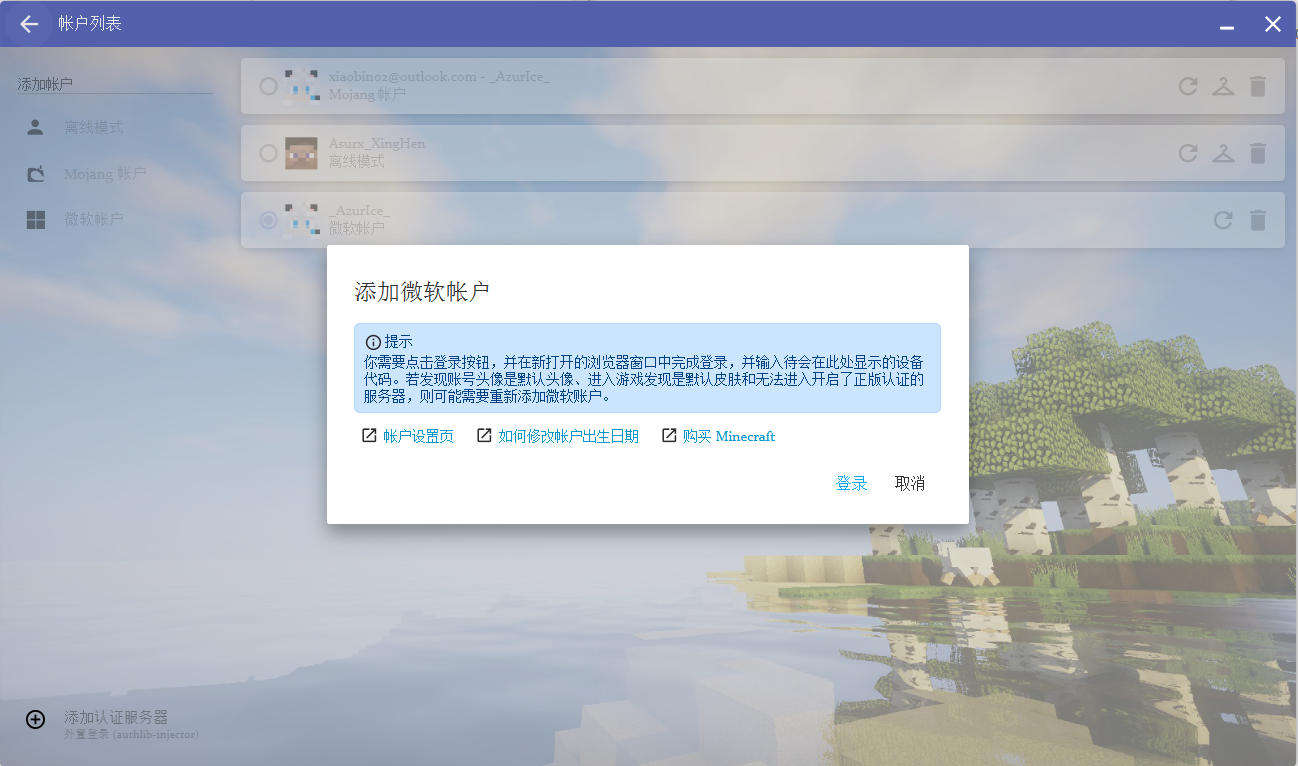
Task: Select the xiaobin02@outlook.com account radio button
Action: 268,86
